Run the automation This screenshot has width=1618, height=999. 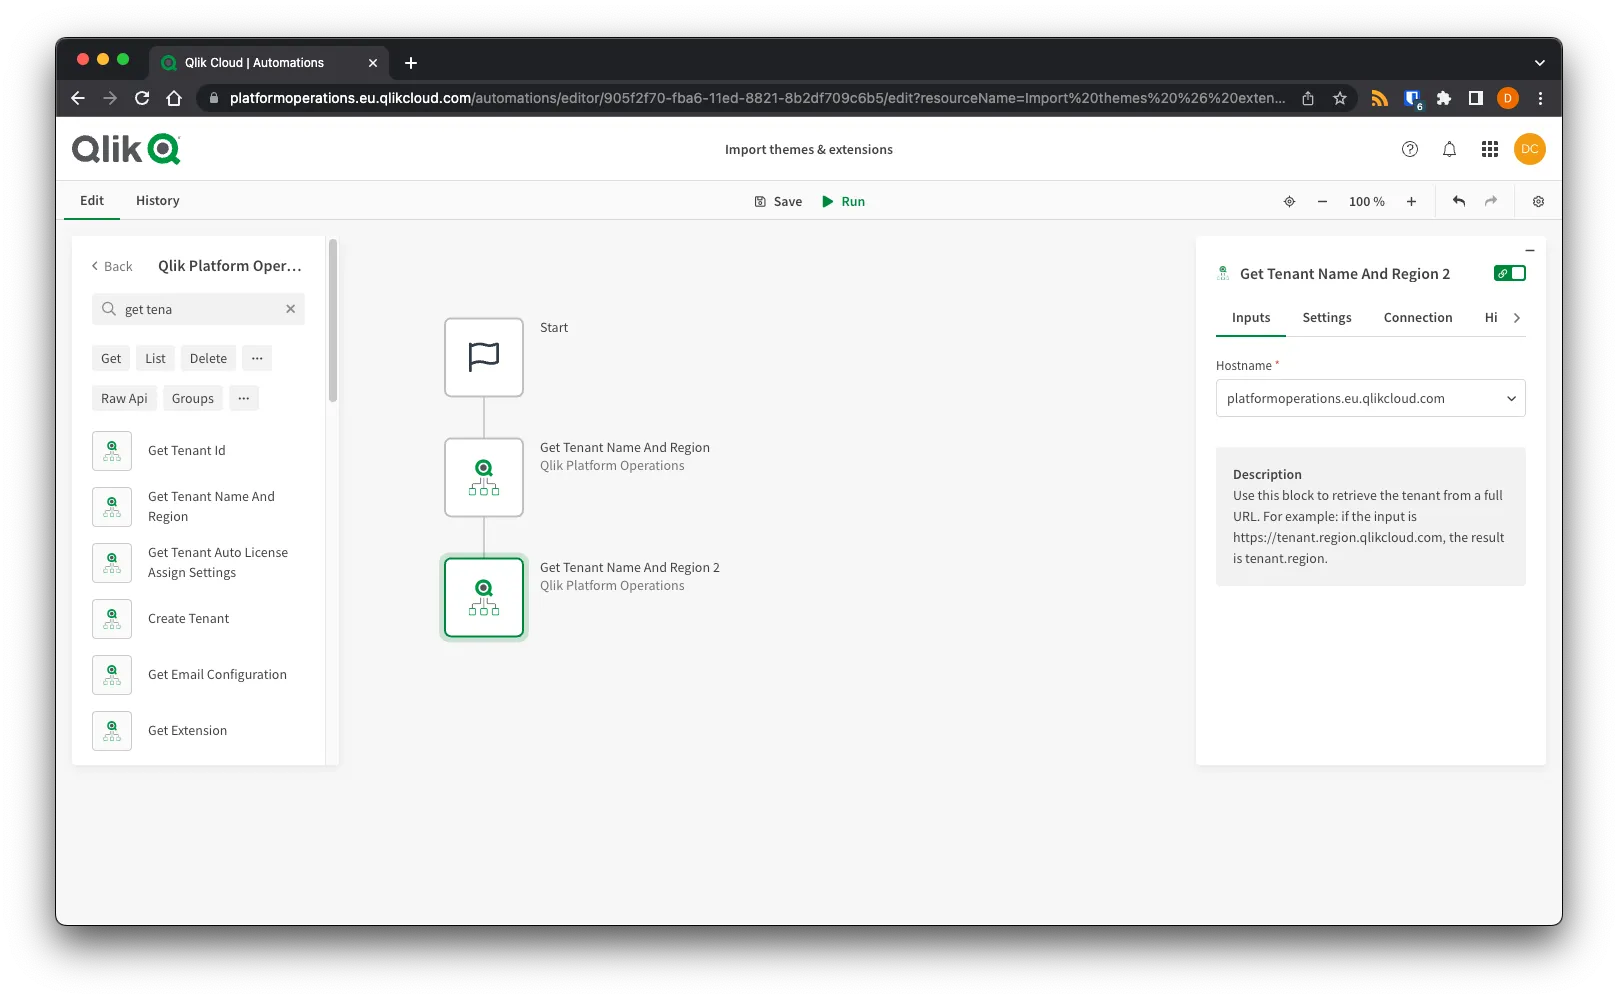[843, 201]
